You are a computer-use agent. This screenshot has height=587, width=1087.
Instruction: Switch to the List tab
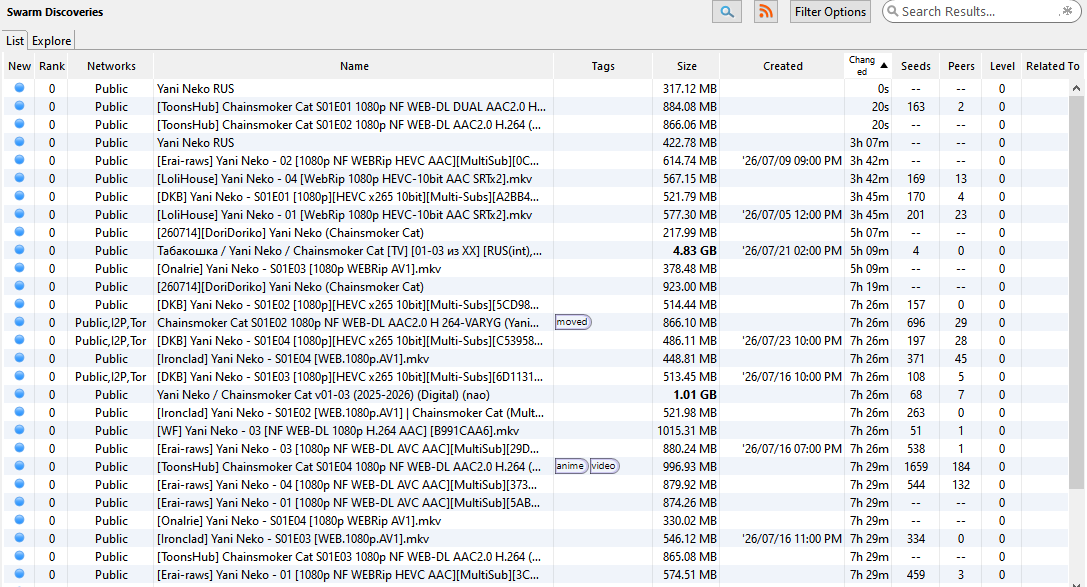point(15,40)
